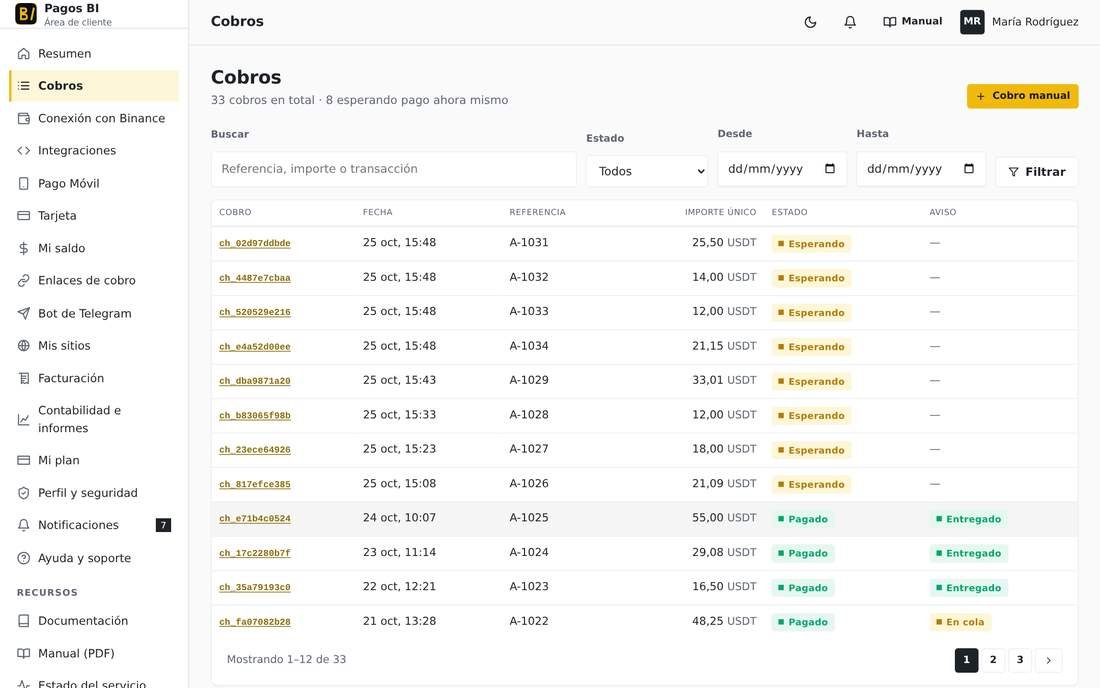Go to page 2
The image size is (1100, 688).
tap(993, 660)
